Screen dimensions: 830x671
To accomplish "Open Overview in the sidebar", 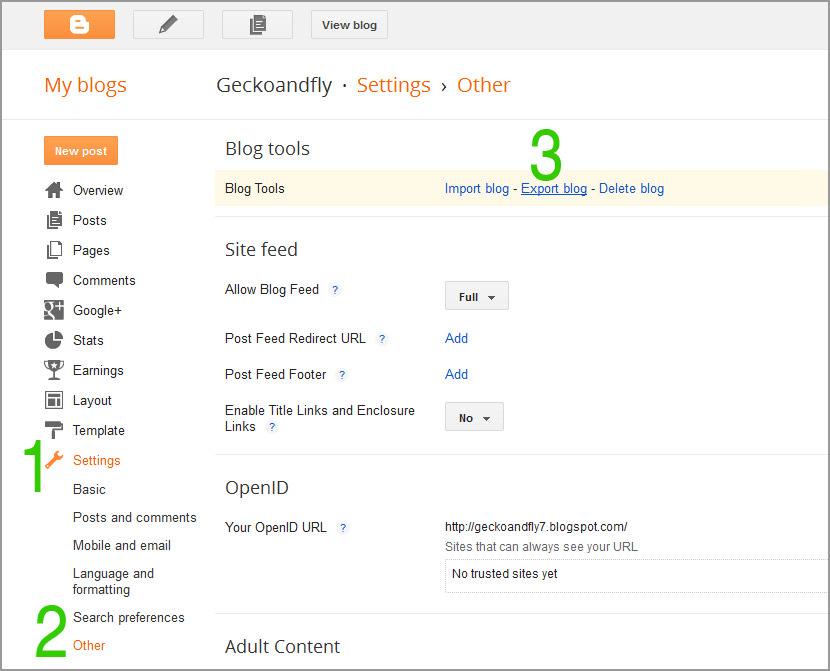I will point(98,191).
